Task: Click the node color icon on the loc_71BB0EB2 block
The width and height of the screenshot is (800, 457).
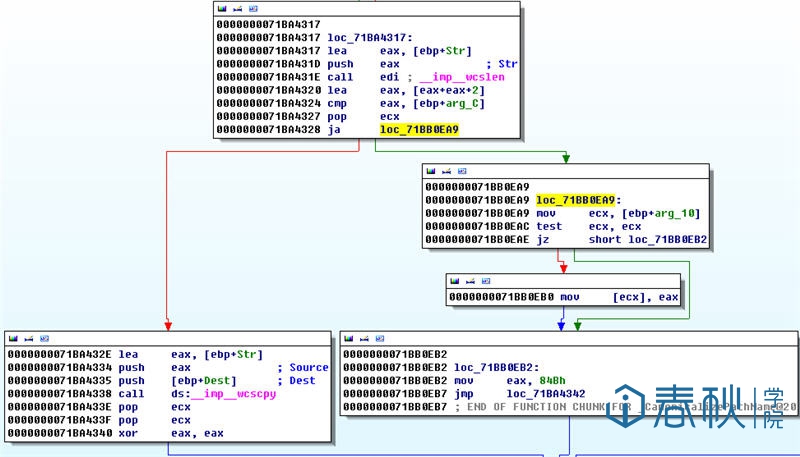Action: click(x=349, y=338)
